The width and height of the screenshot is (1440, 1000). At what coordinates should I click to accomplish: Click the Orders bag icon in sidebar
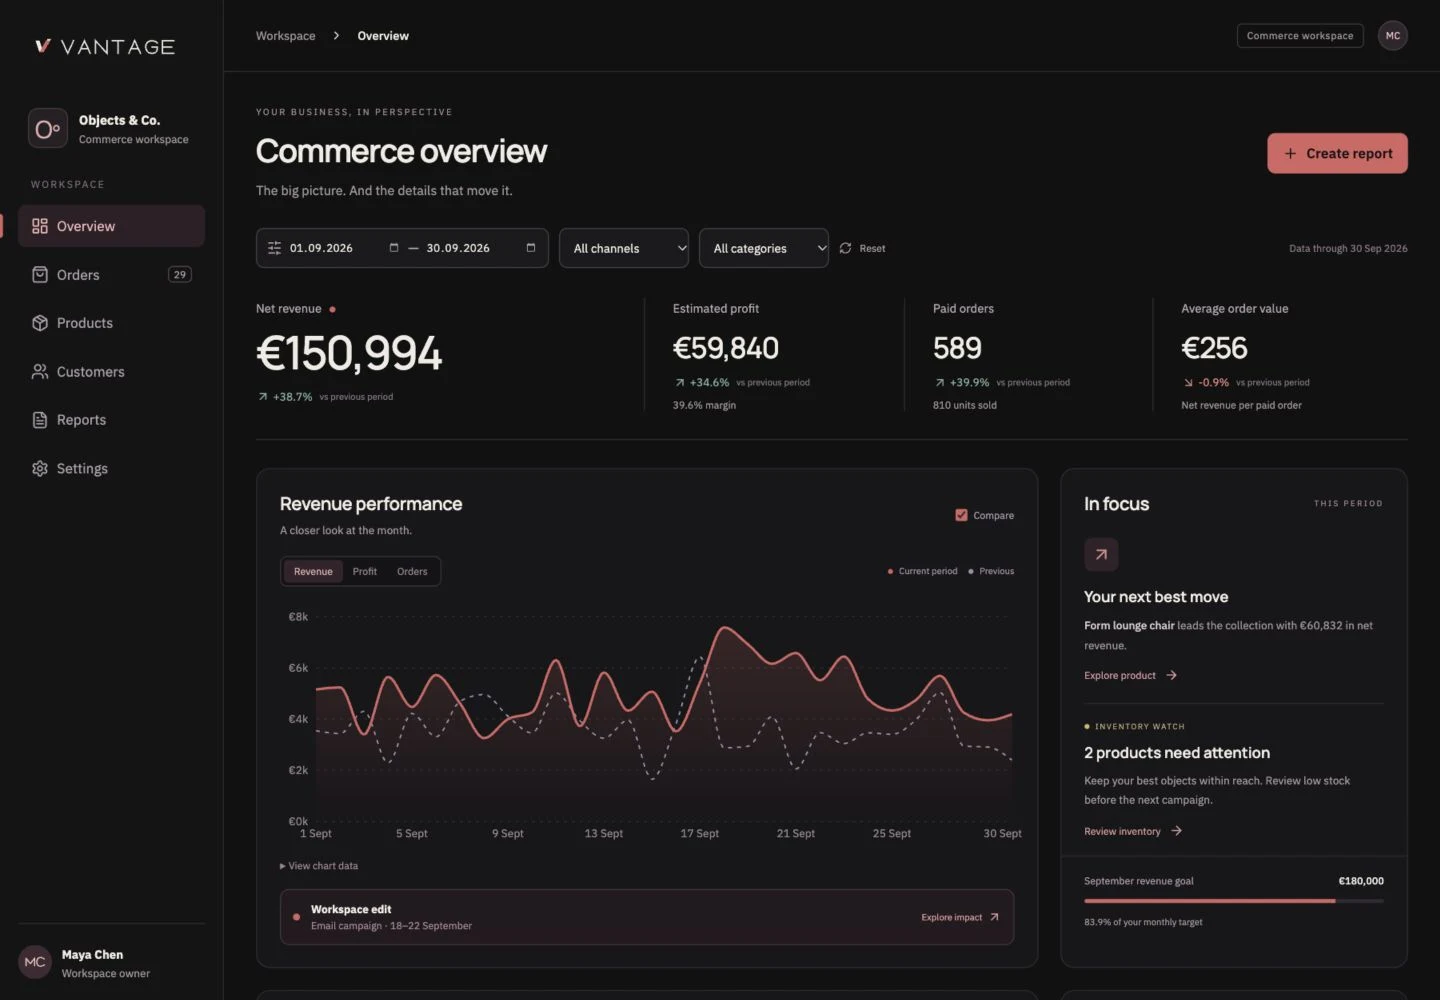click(40, 275)
